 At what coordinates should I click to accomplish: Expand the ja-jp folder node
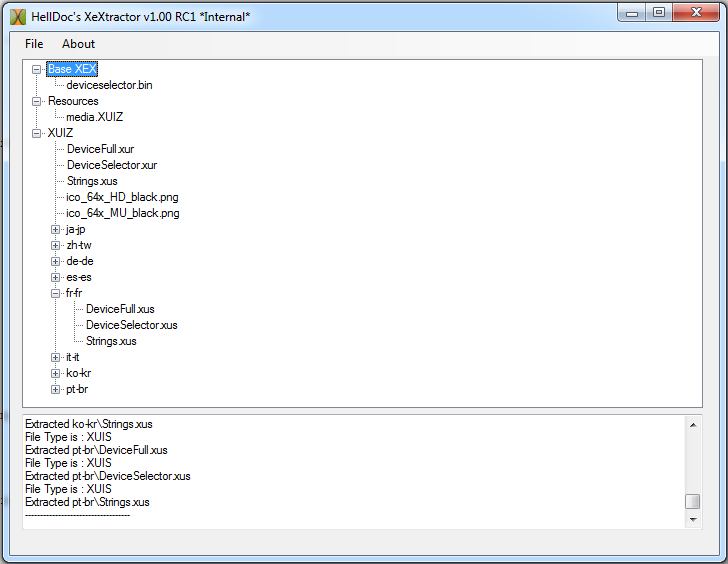[56, 229]
